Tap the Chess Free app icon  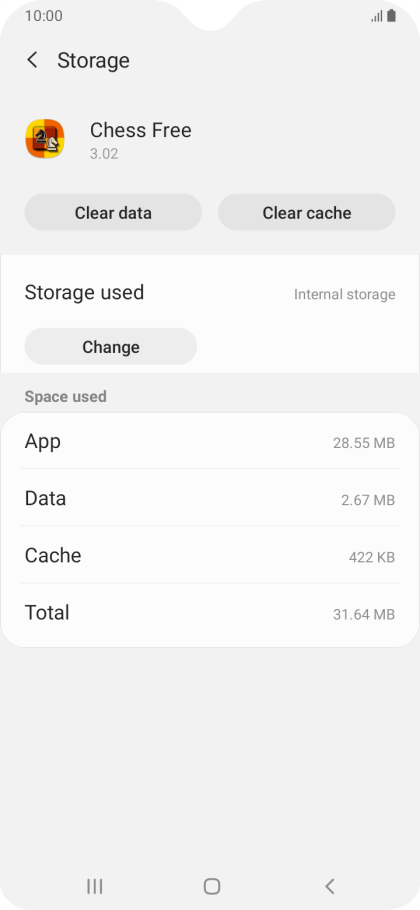click(45, 139)
